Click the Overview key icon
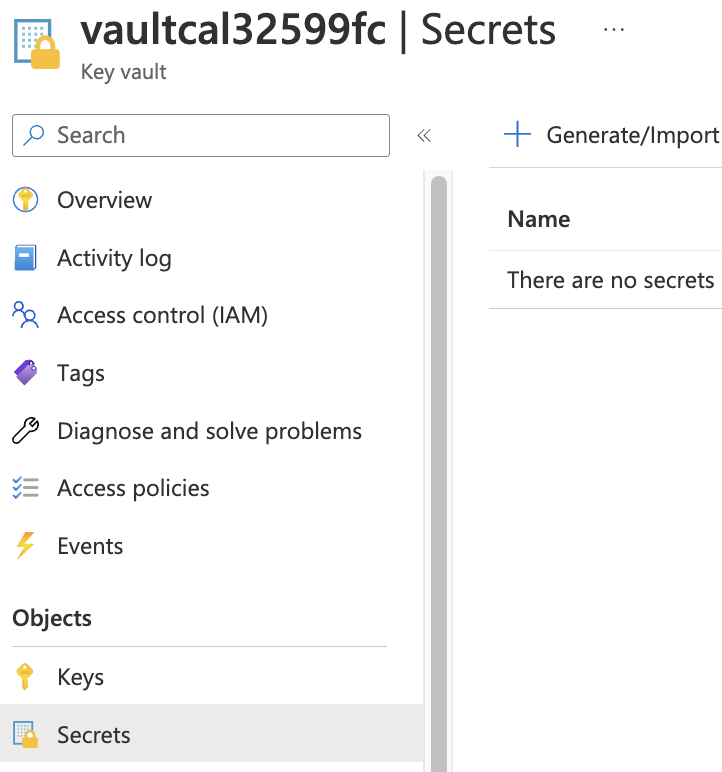The width and height of the screenshot is (722, 772). pyautogui.click(x=25, y=200)
